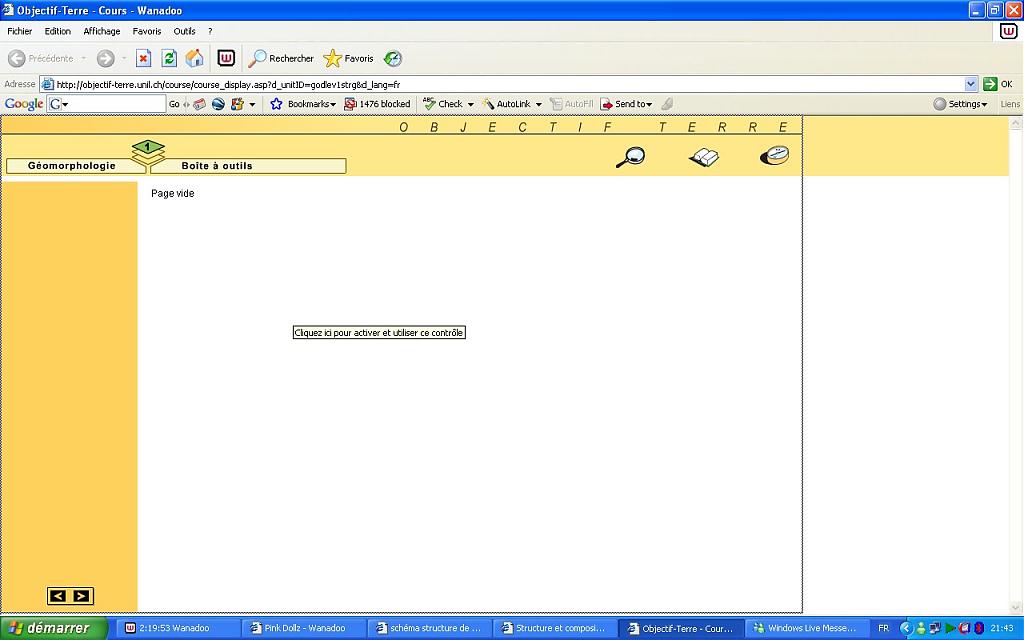This screenshot has height=640, width=1024.
Task: Click the highlighter pen icon
Action: tap(667, 104)
